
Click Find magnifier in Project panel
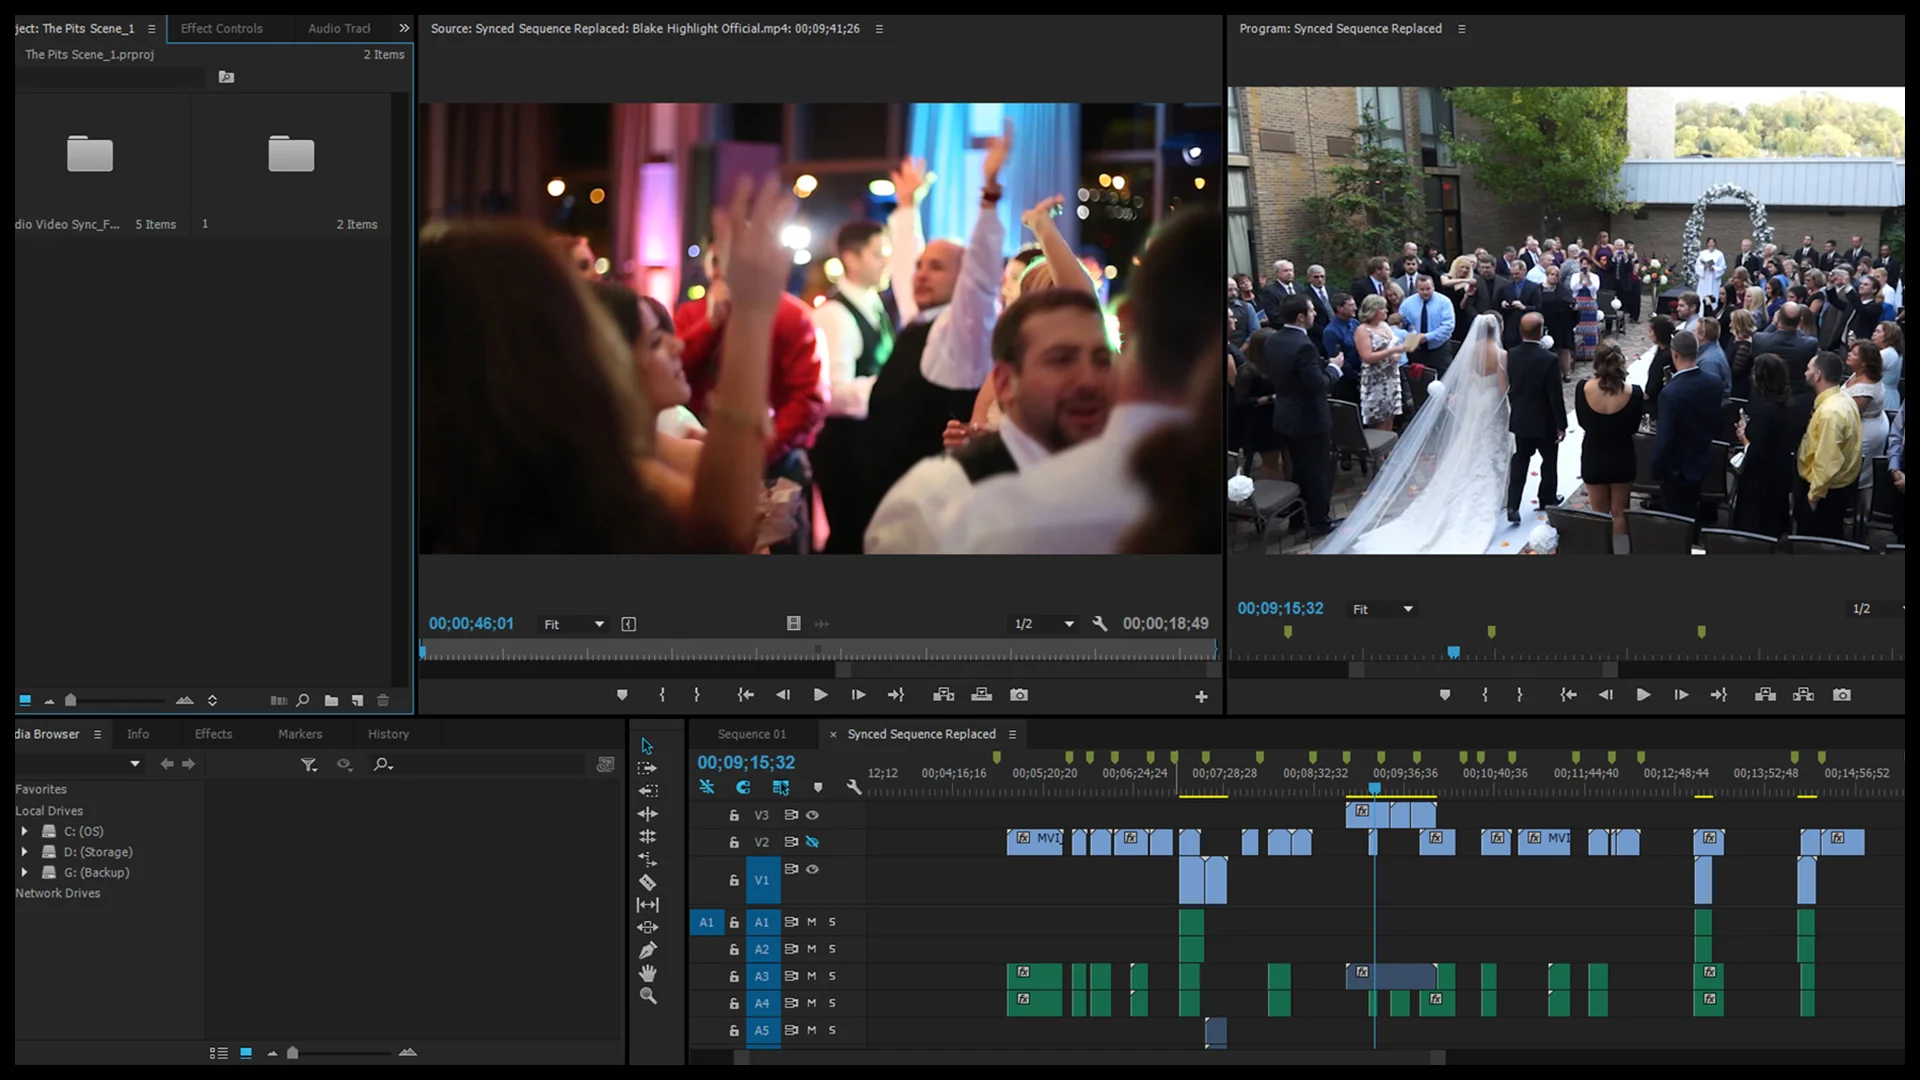303,700
